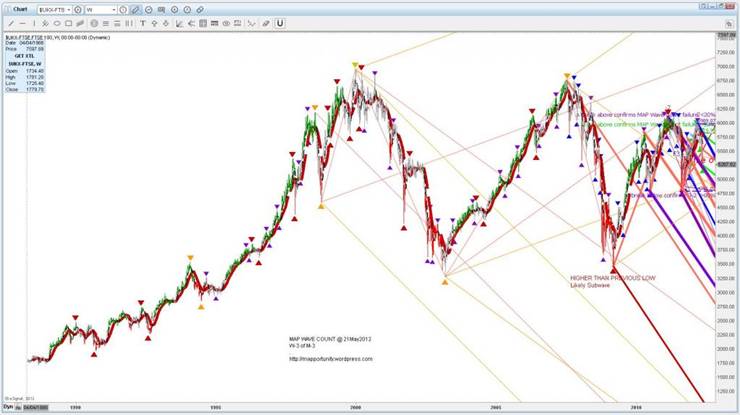Click the W-3 of M-3 label

(x=302, y=346)
